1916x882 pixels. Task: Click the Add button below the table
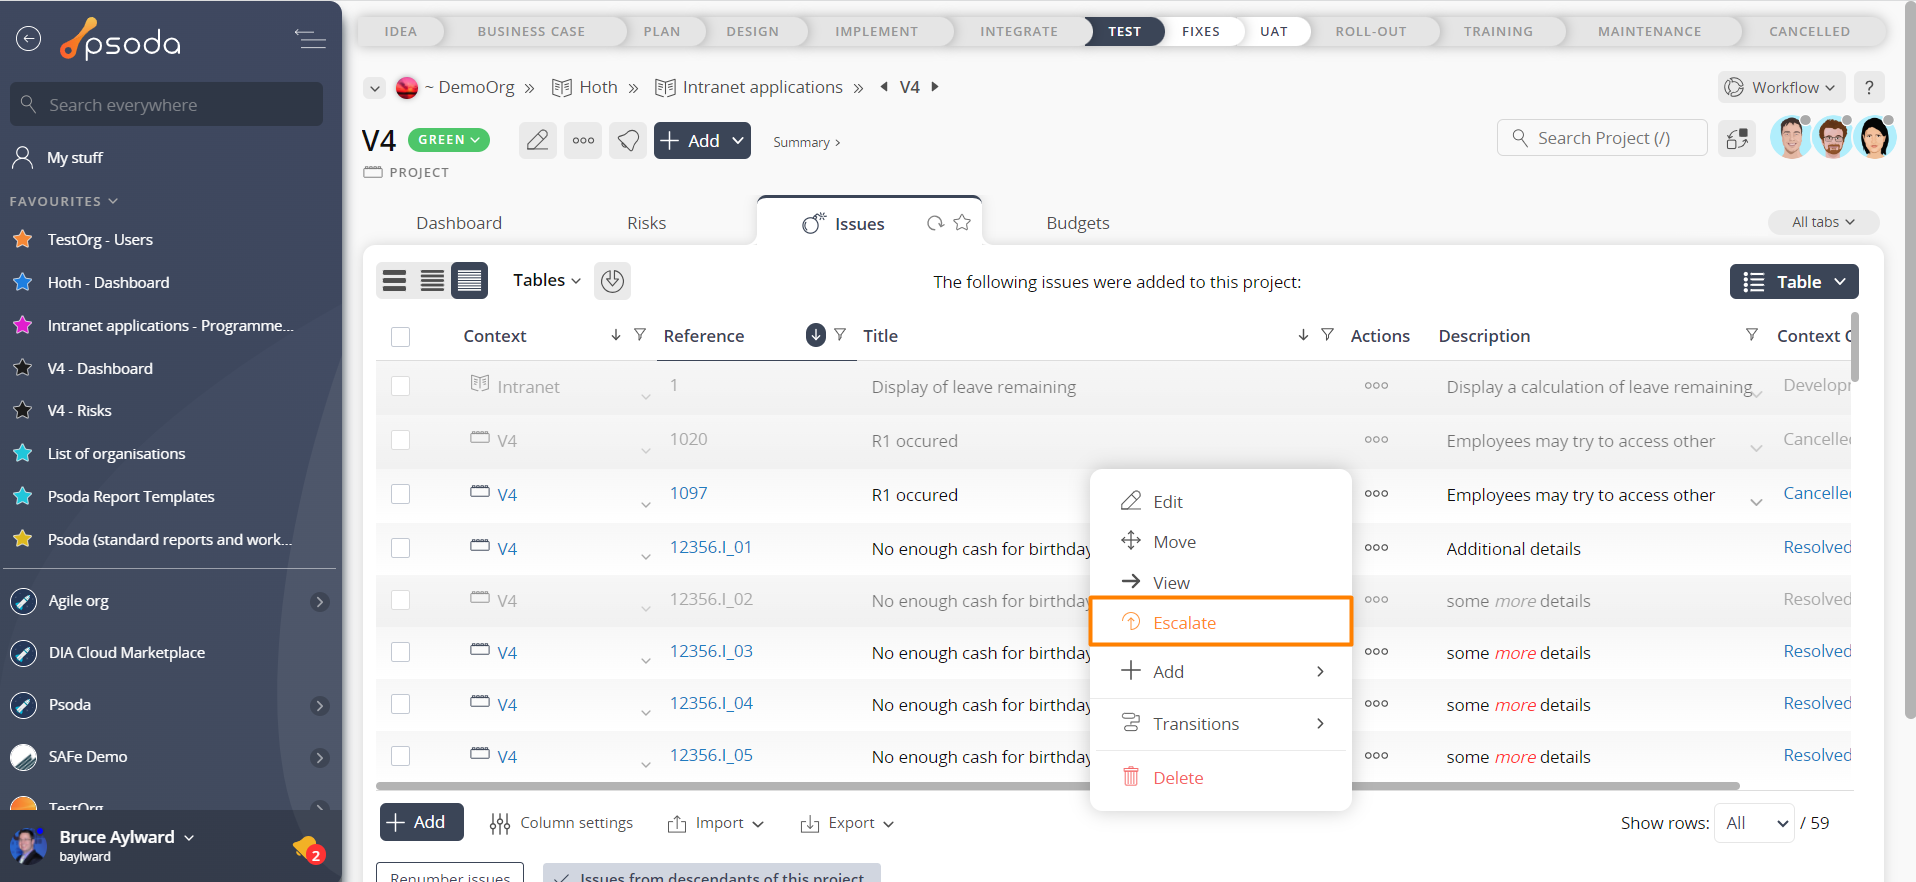(x=421, y=822)
